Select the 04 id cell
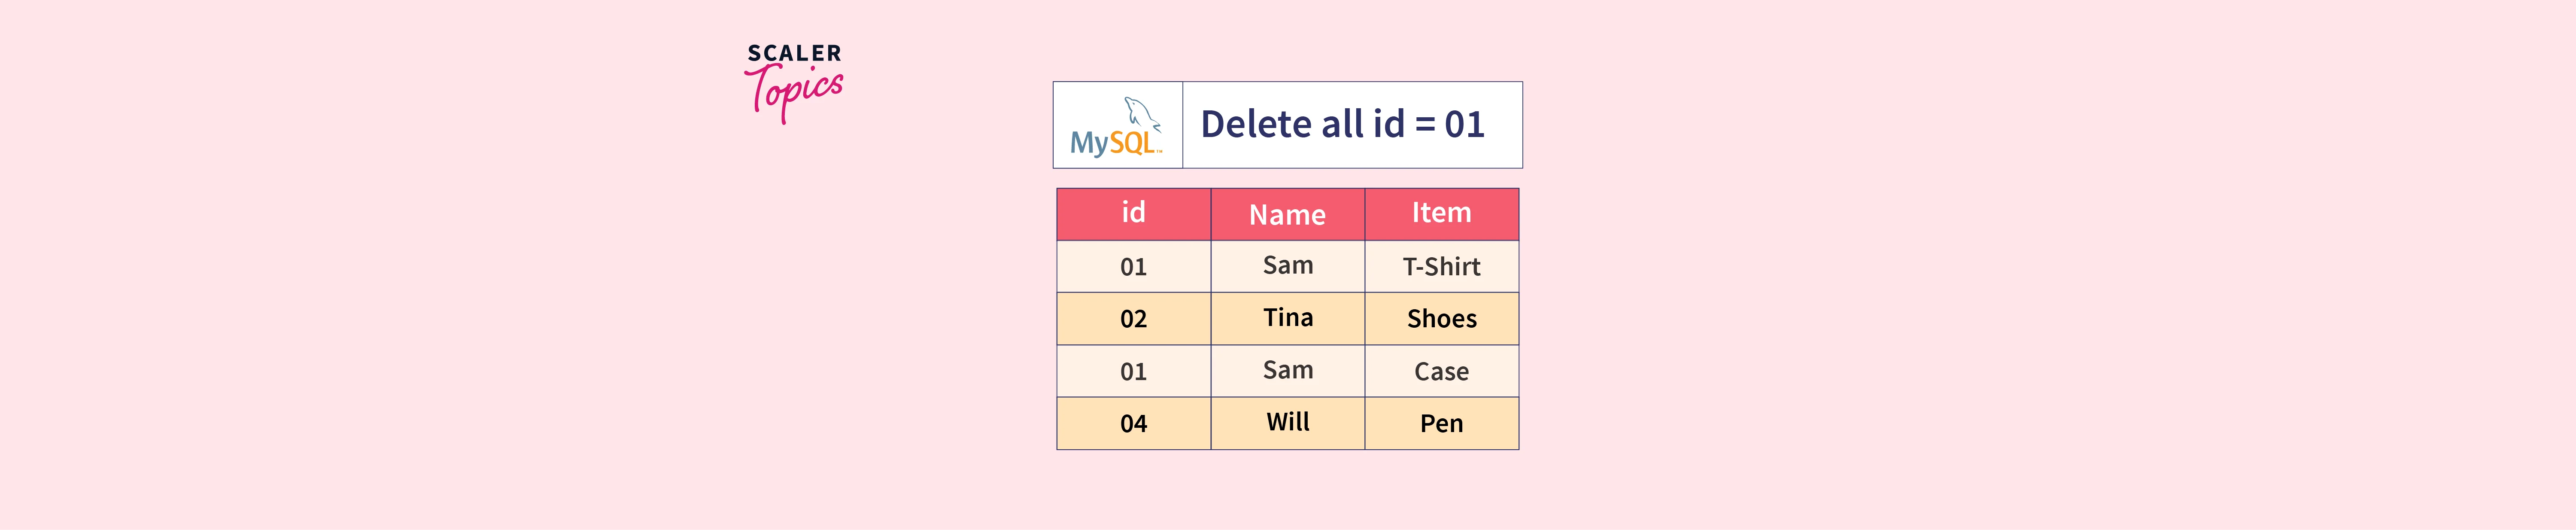The width and height of the screenshot is (2576, 530). tap(1133, 424)
